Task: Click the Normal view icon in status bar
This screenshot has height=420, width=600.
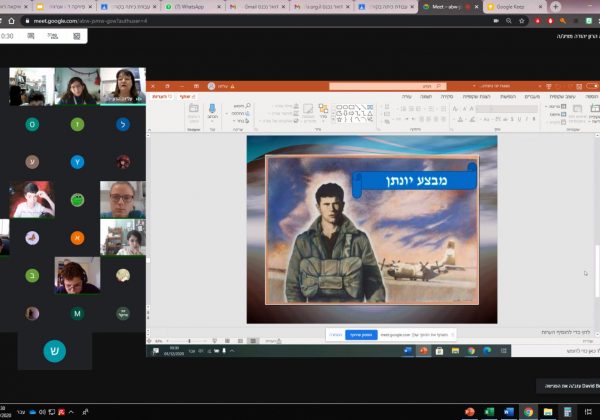Action: (x=253, y=340)
